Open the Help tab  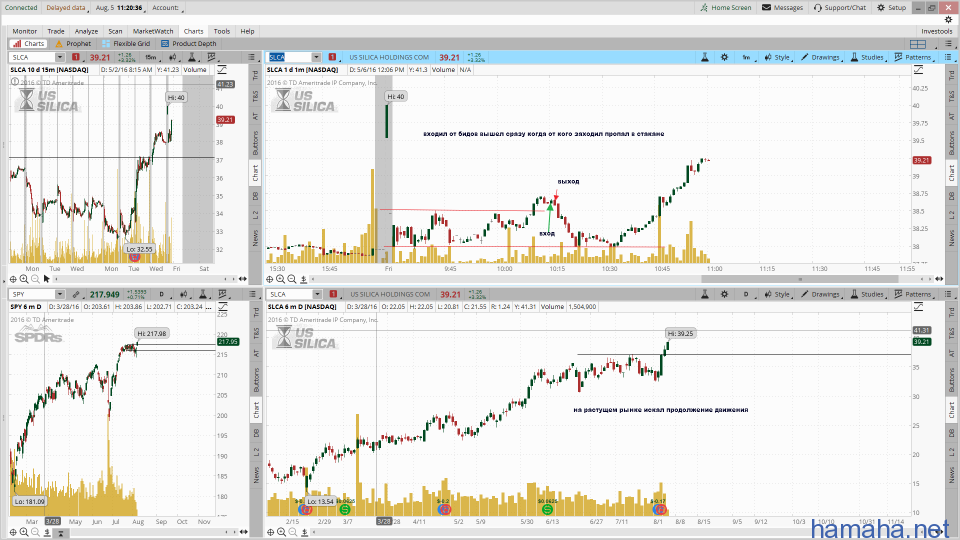[x=247, y=31]
